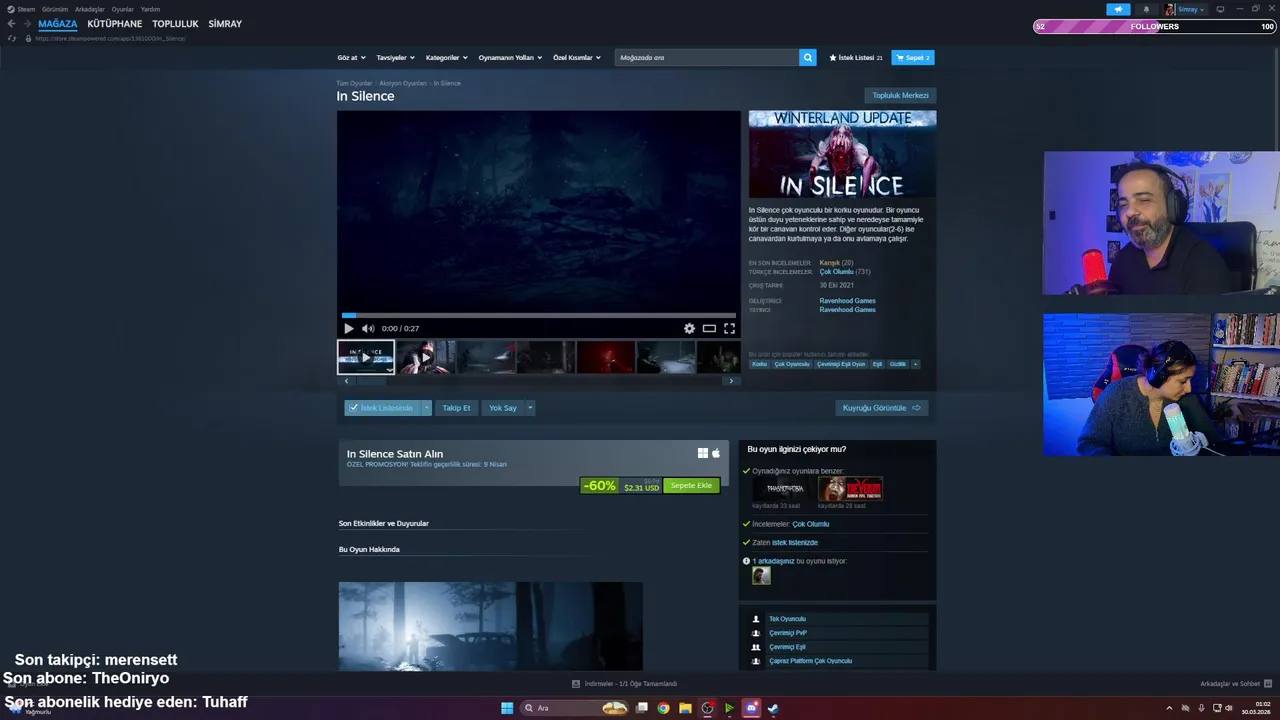Image resolution: width=1280 pixels, height=720 pixels.
Task: Click the Takip Et follow button
Action: (456, 408)
